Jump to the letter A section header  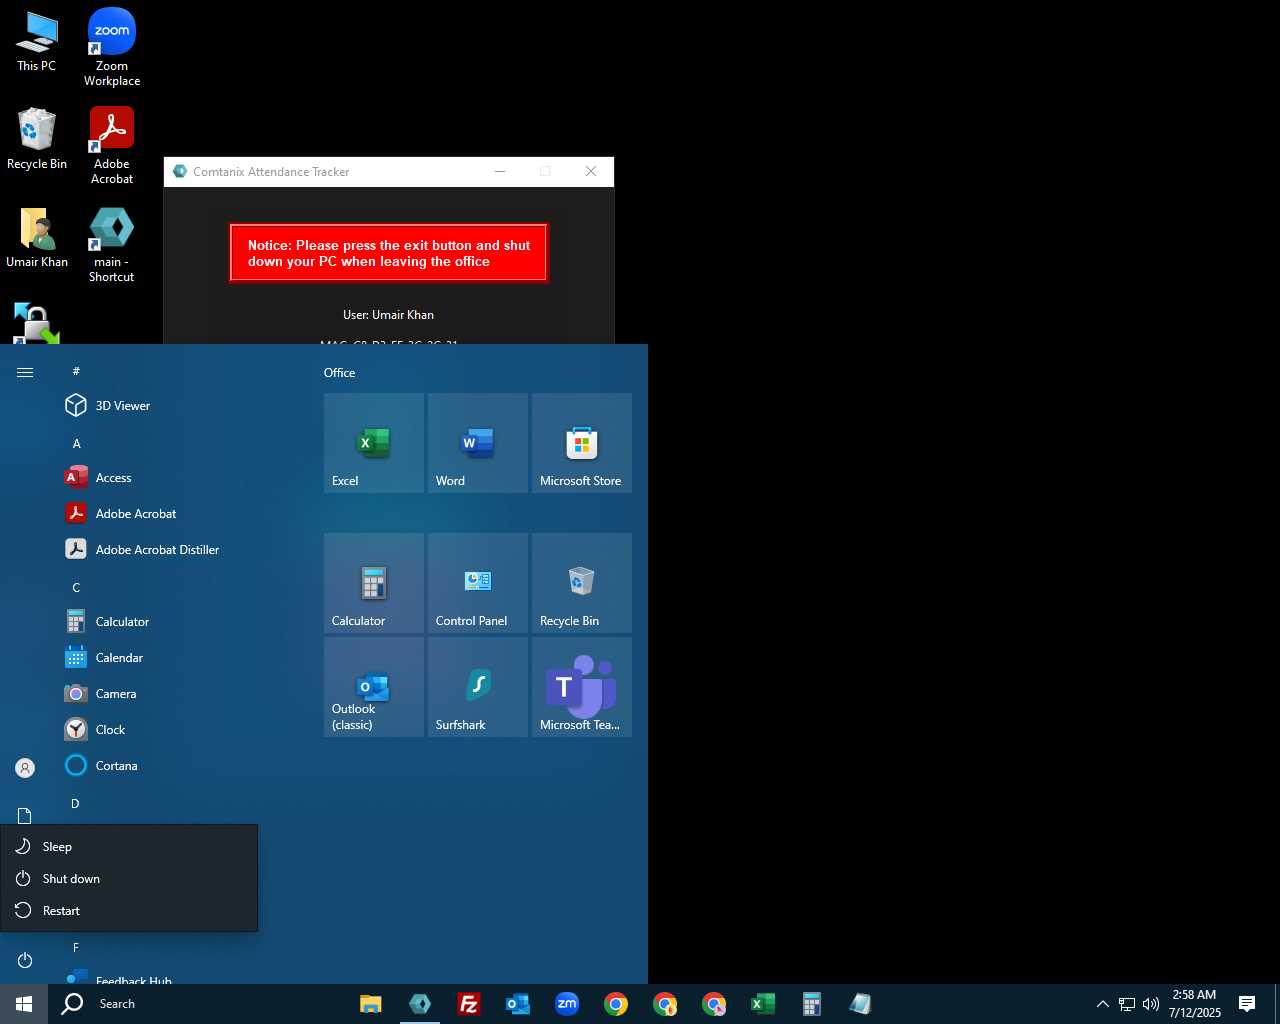77,444
